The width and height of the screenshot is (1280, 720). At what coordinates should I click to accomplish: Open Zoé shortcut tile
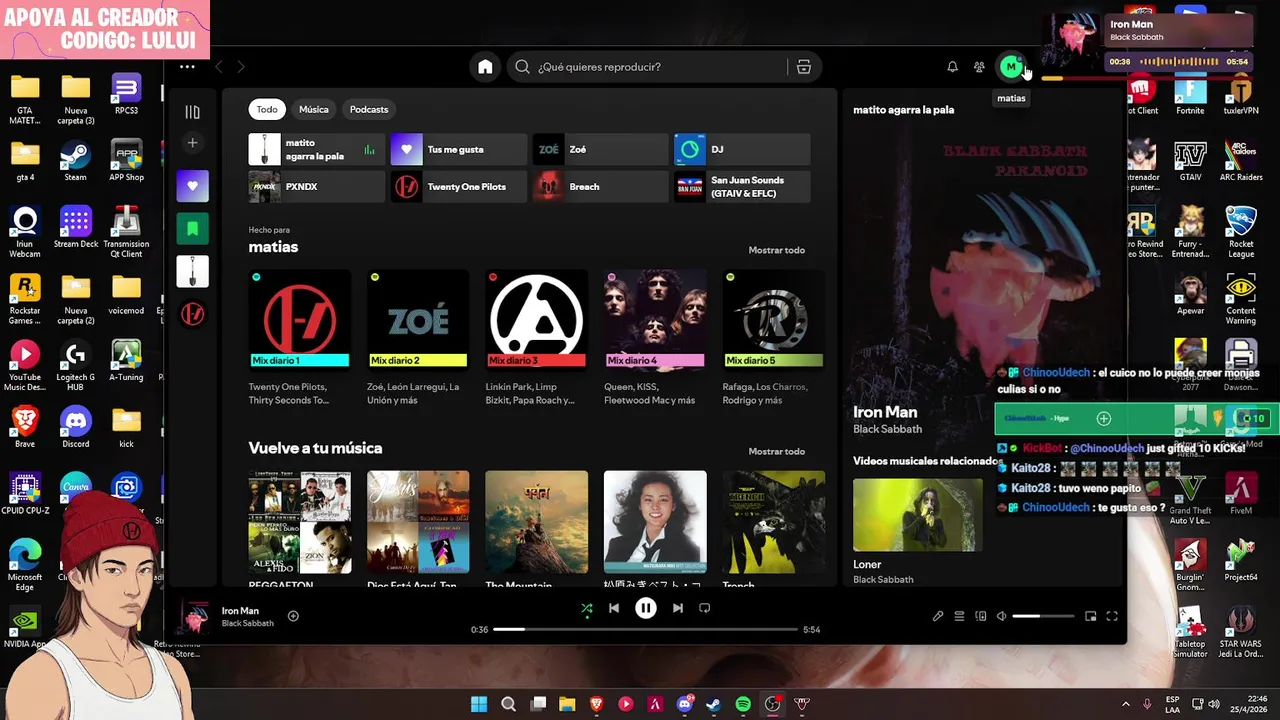coord(600,149)
